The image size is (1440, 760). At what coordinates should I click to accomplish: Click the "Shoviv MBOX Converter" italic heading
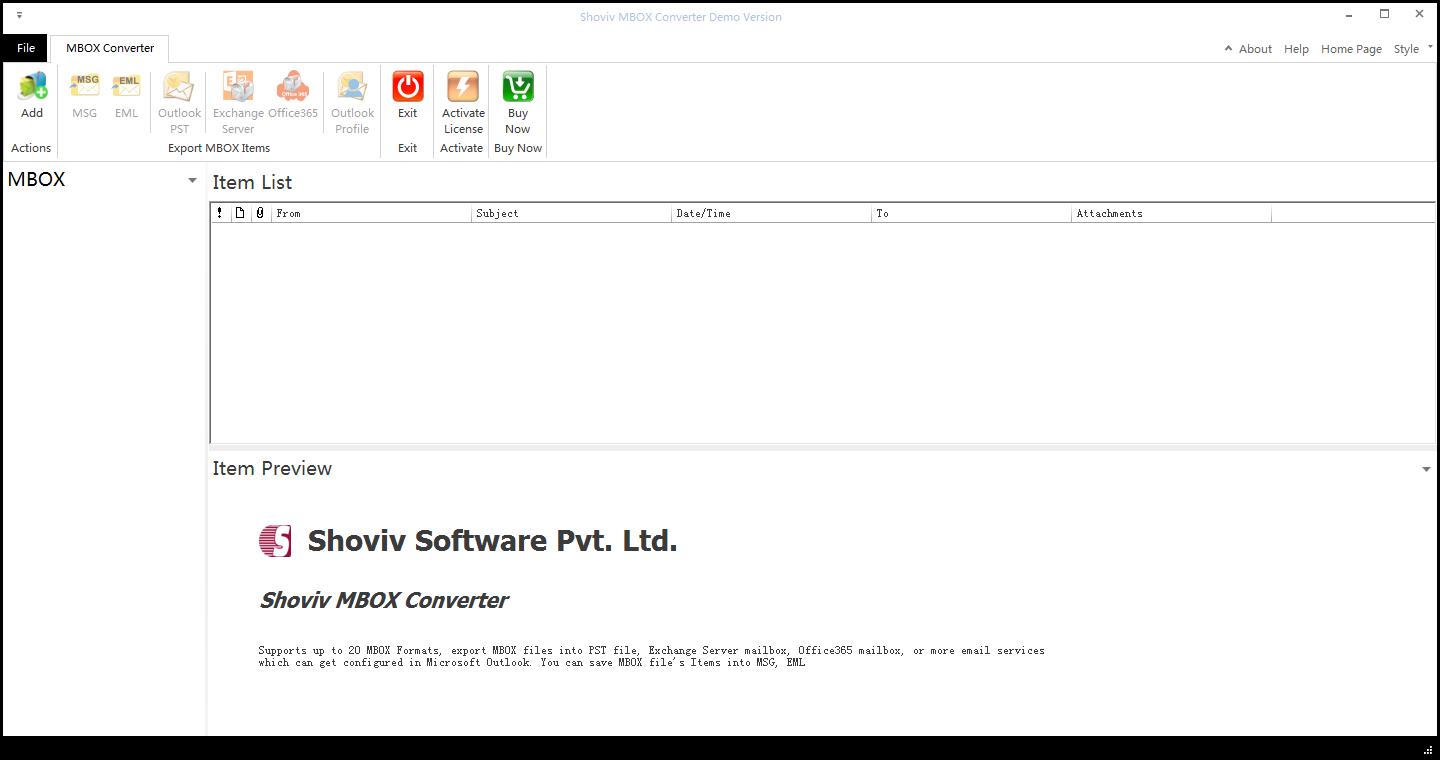coord(383,600)
